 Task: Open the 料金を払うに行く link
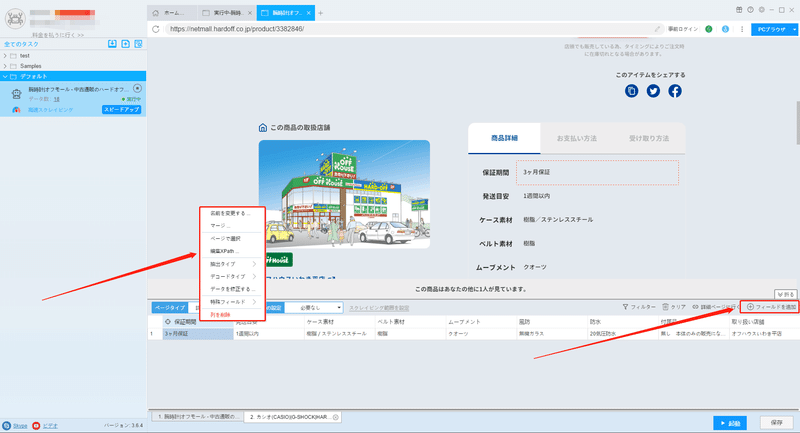(x=58, y=35)
